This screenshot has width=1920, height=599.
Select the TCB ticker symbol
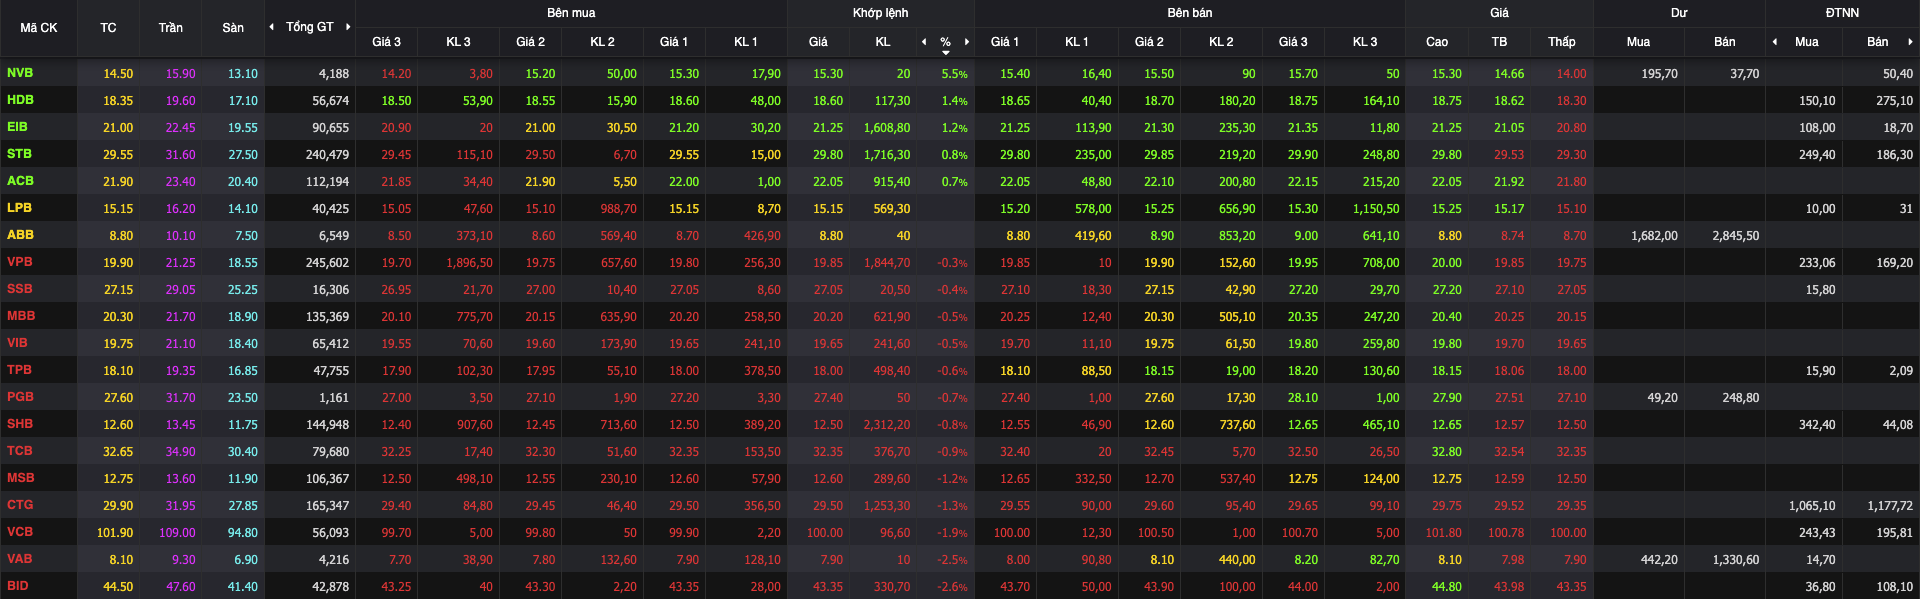[x=19, y=451]
